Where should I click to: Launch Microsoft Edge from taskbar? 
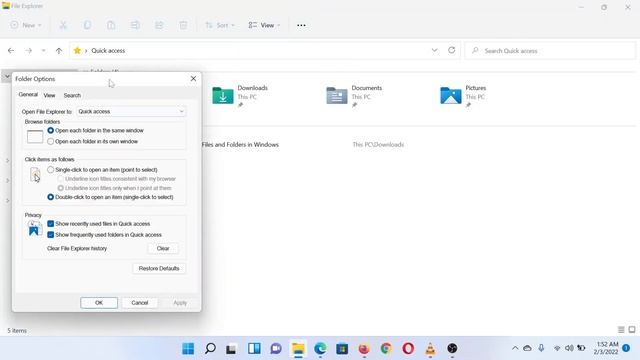tap(320, 349)
